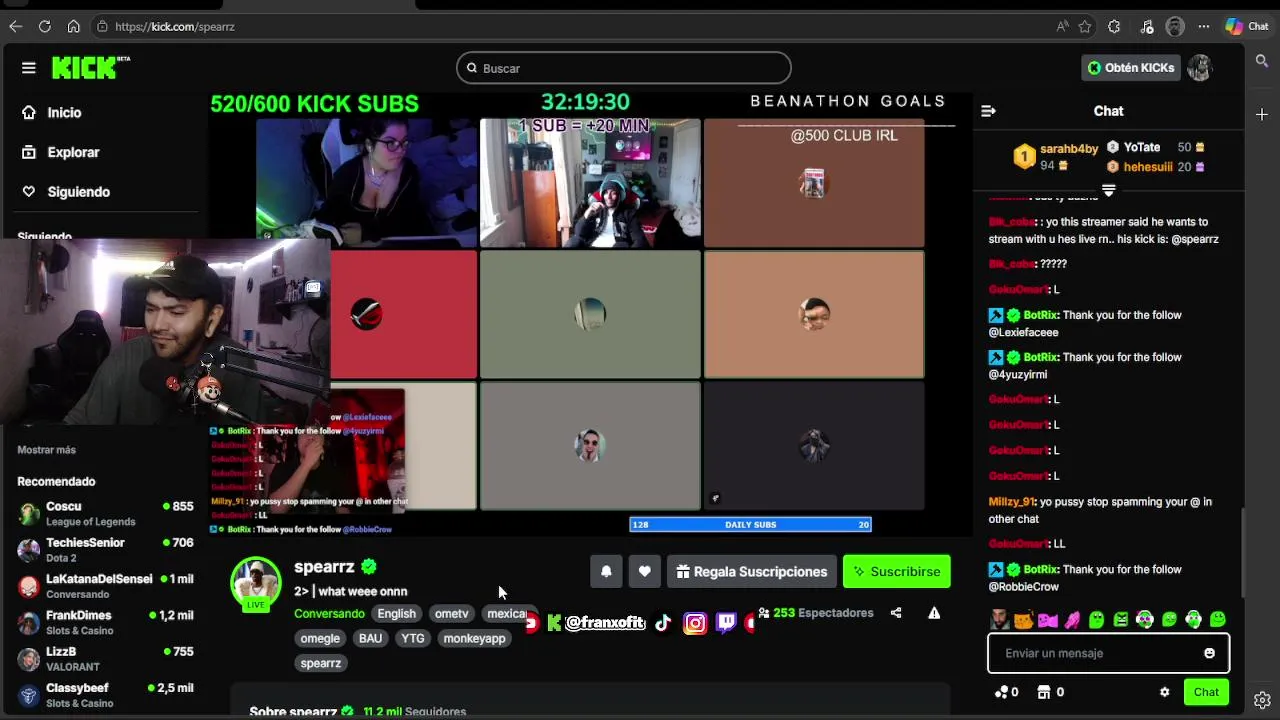Open the emoji picker in message box

pyautogui.click(x=1209, y=653)
